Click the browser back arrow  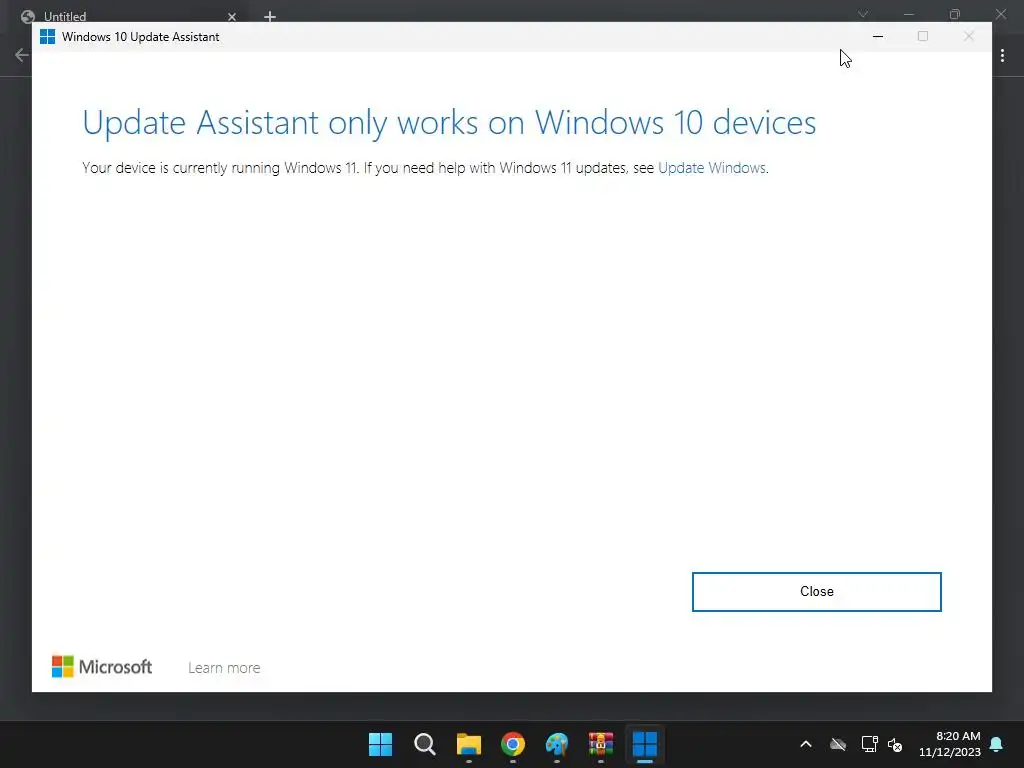click(22, 55)
